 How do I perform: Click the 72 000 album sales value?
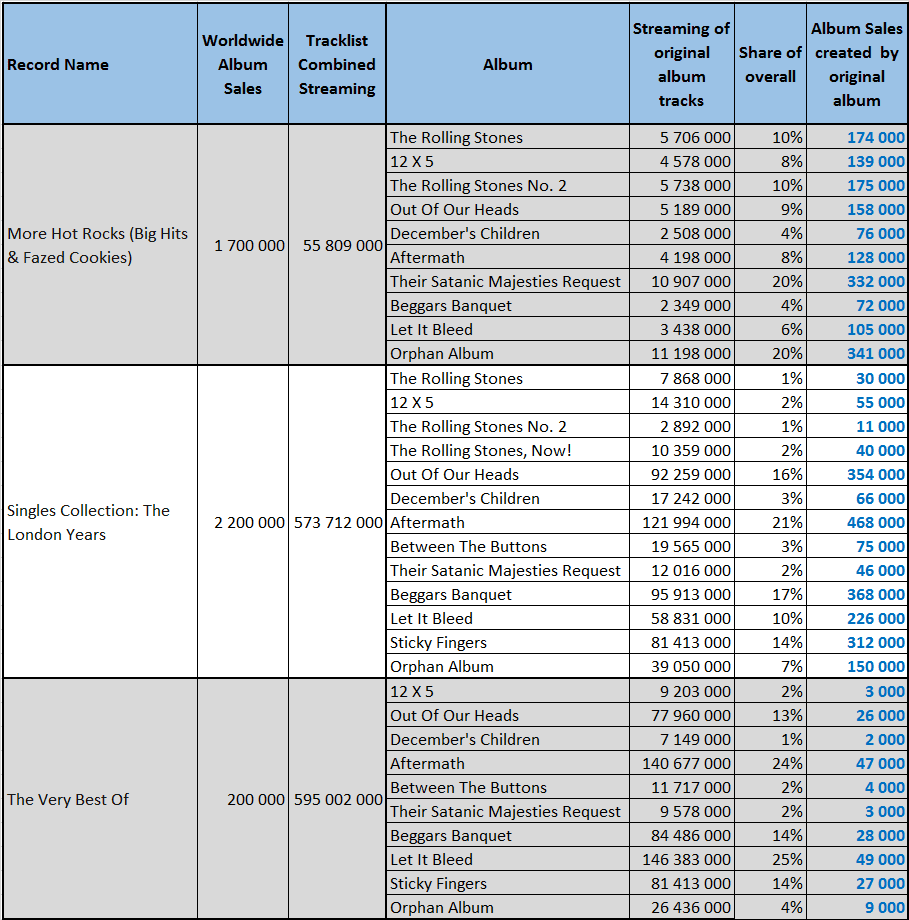880,306
